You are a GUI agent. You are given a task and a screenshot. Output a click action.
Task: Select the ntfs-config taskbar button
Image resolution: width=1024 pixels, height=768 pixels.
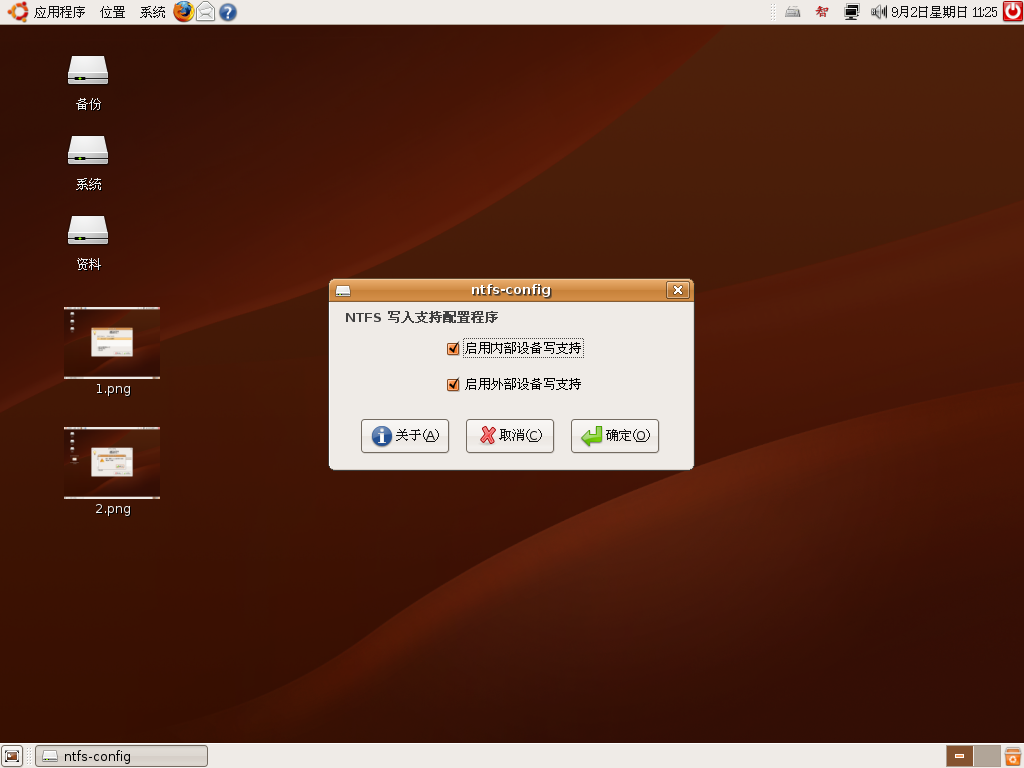coord(121,756)
